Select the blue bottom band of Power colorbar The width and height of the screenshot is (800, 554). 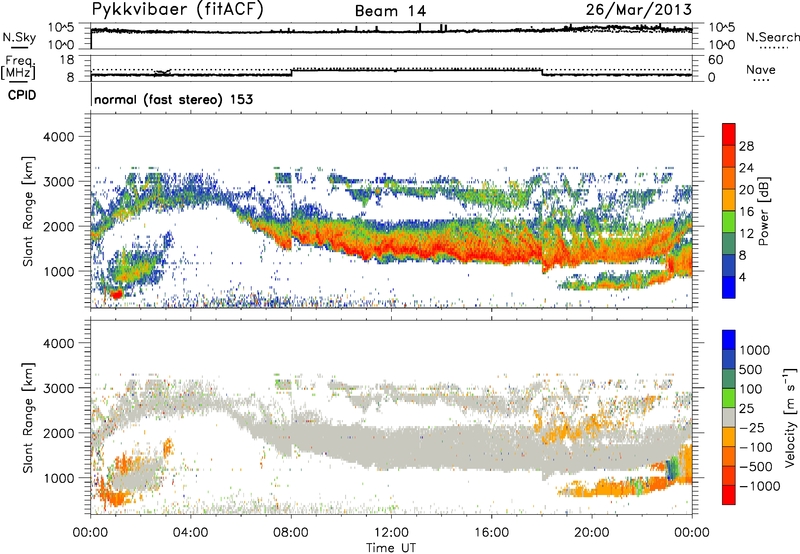(x=729, y=287)
